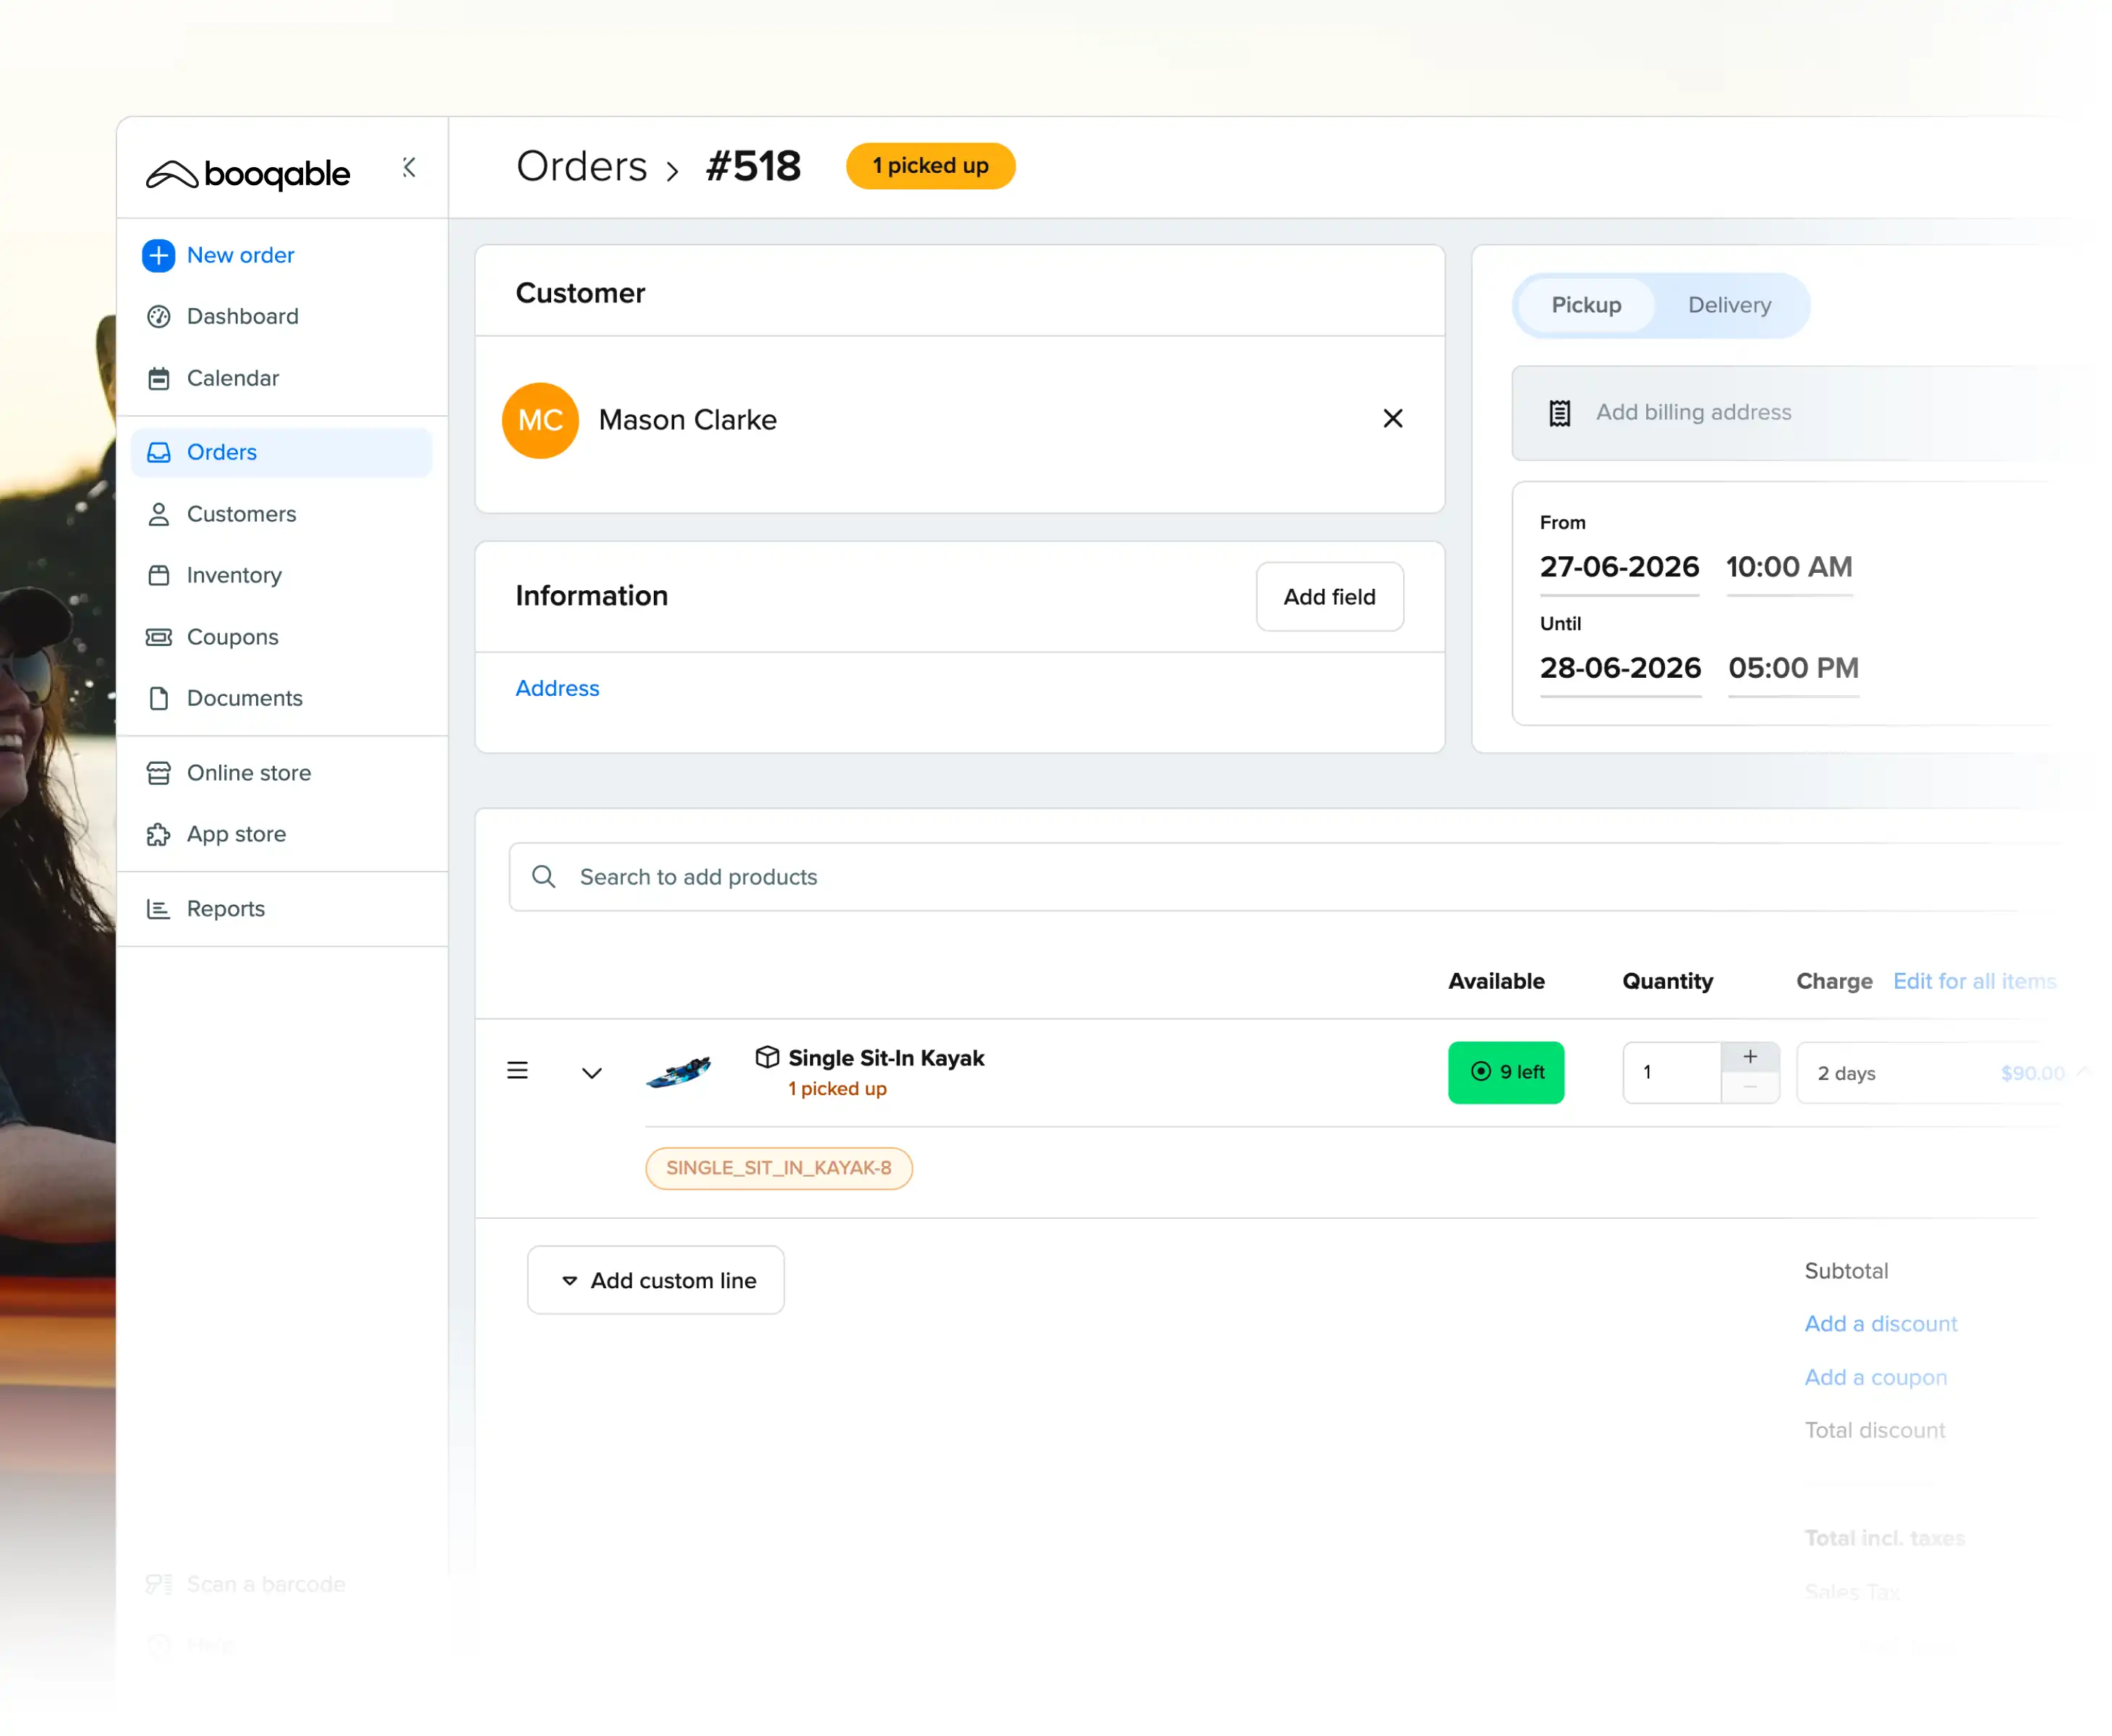Click the Documents page icon
Screen dimensions: 2112x1736
coord(158,698)
